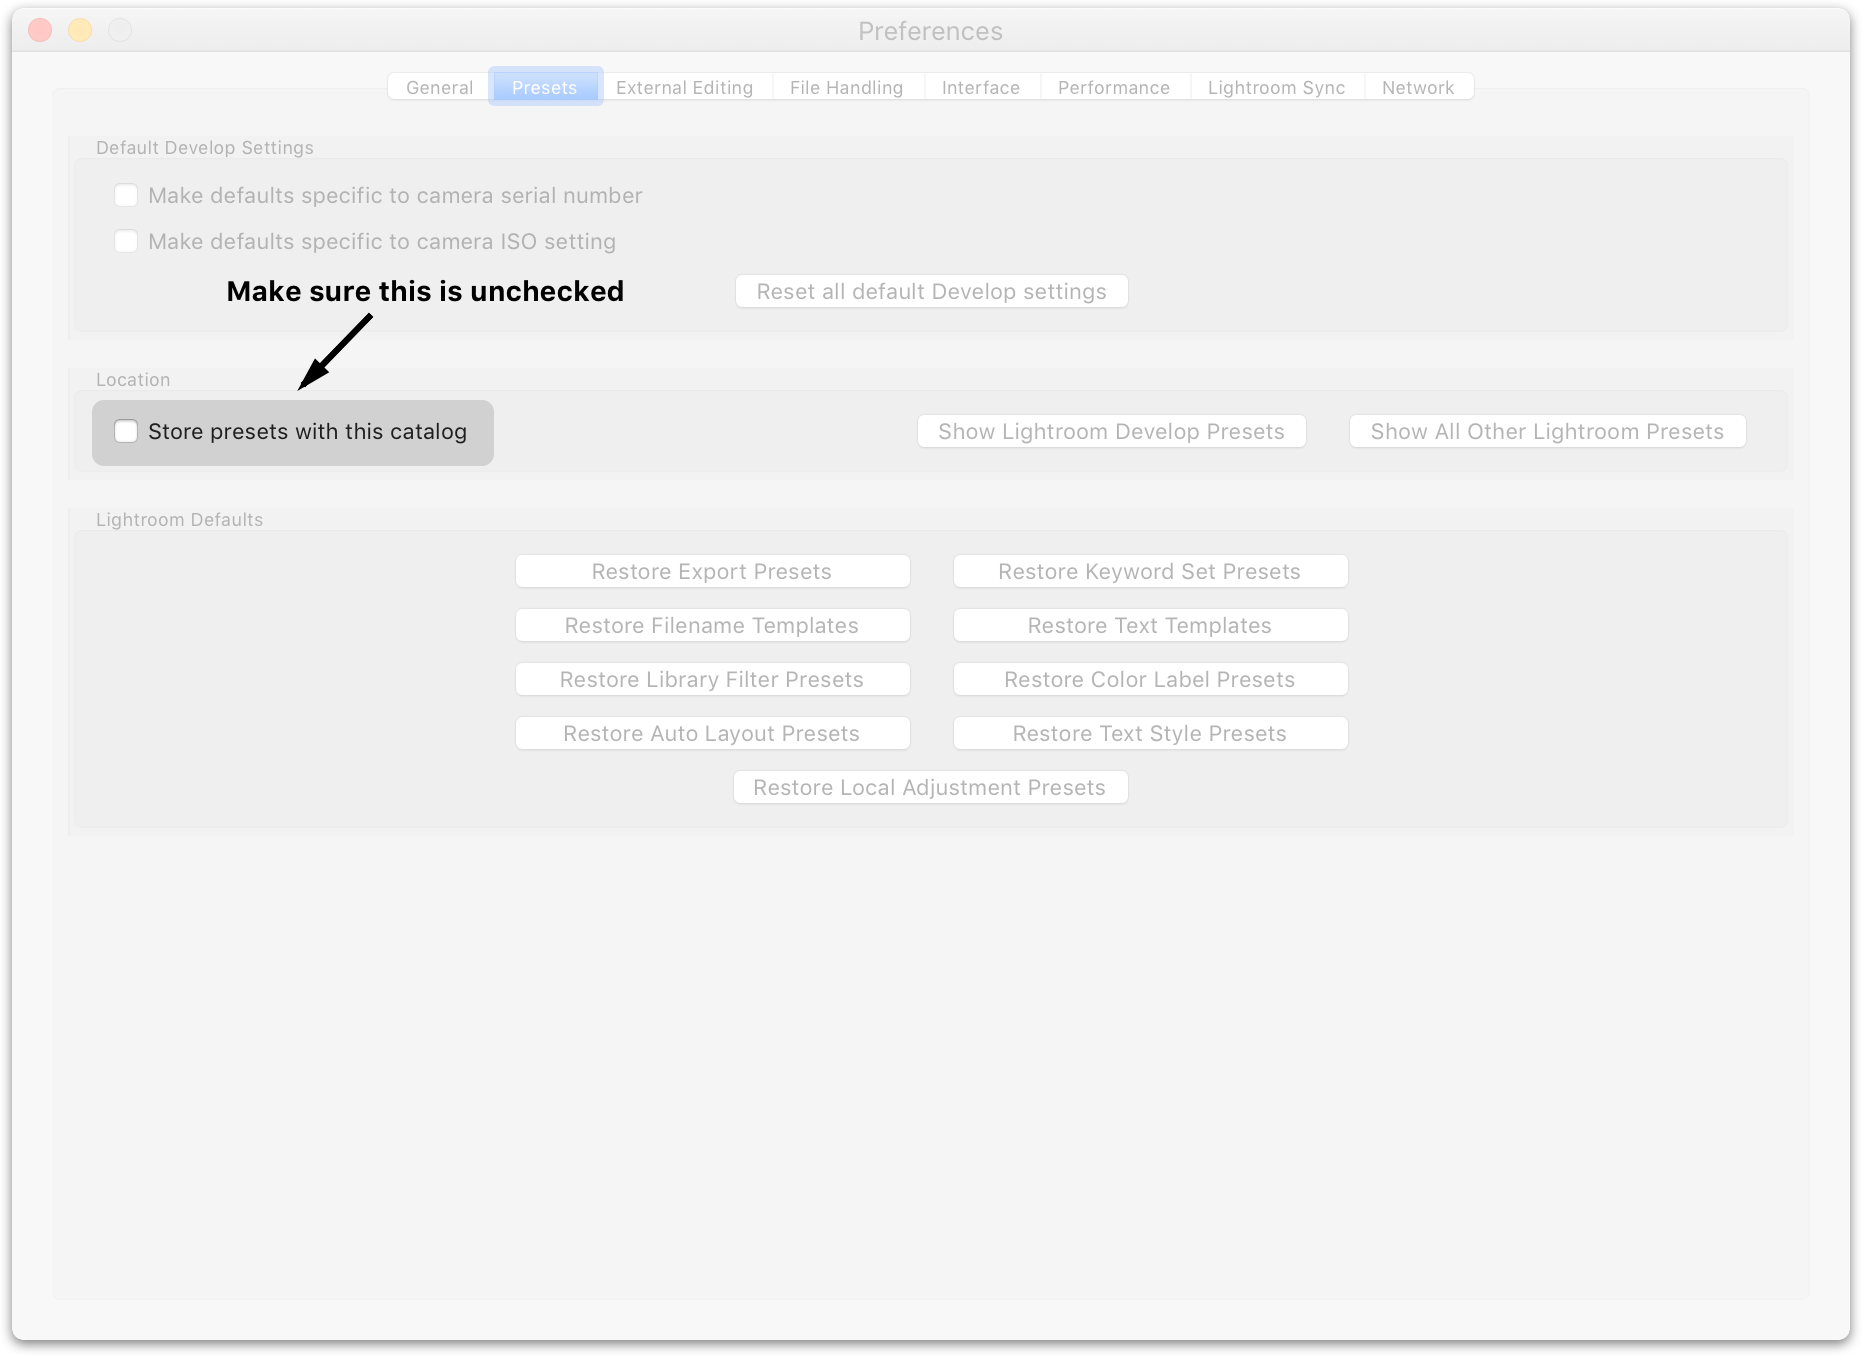Close the Preferences window with red button
The height and width of the screenshot is (1356, 1862).
[40, 31]
